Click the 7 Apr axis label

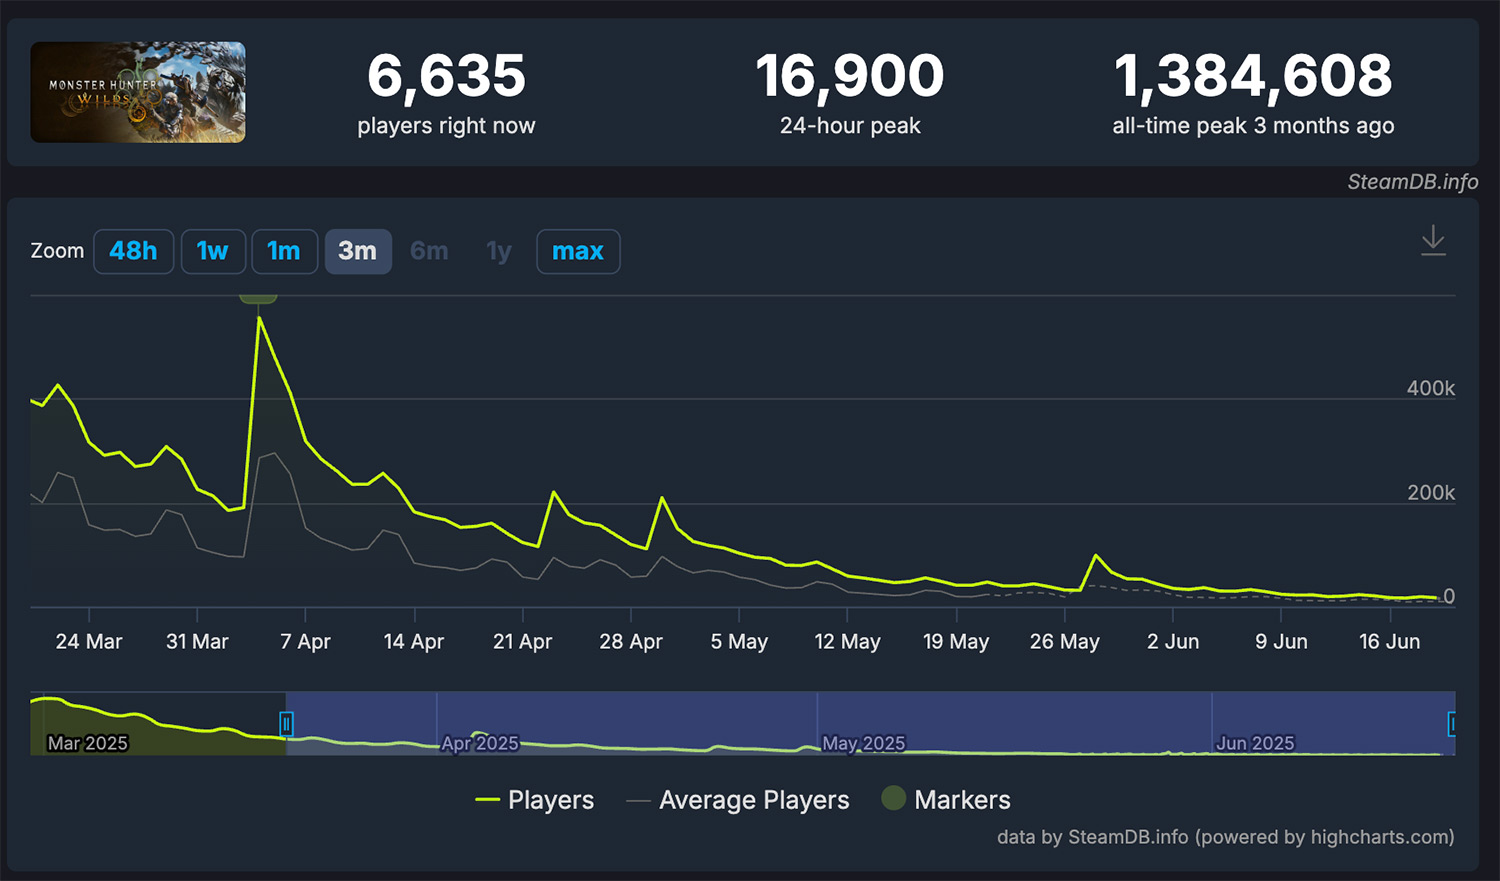[305, 642]
